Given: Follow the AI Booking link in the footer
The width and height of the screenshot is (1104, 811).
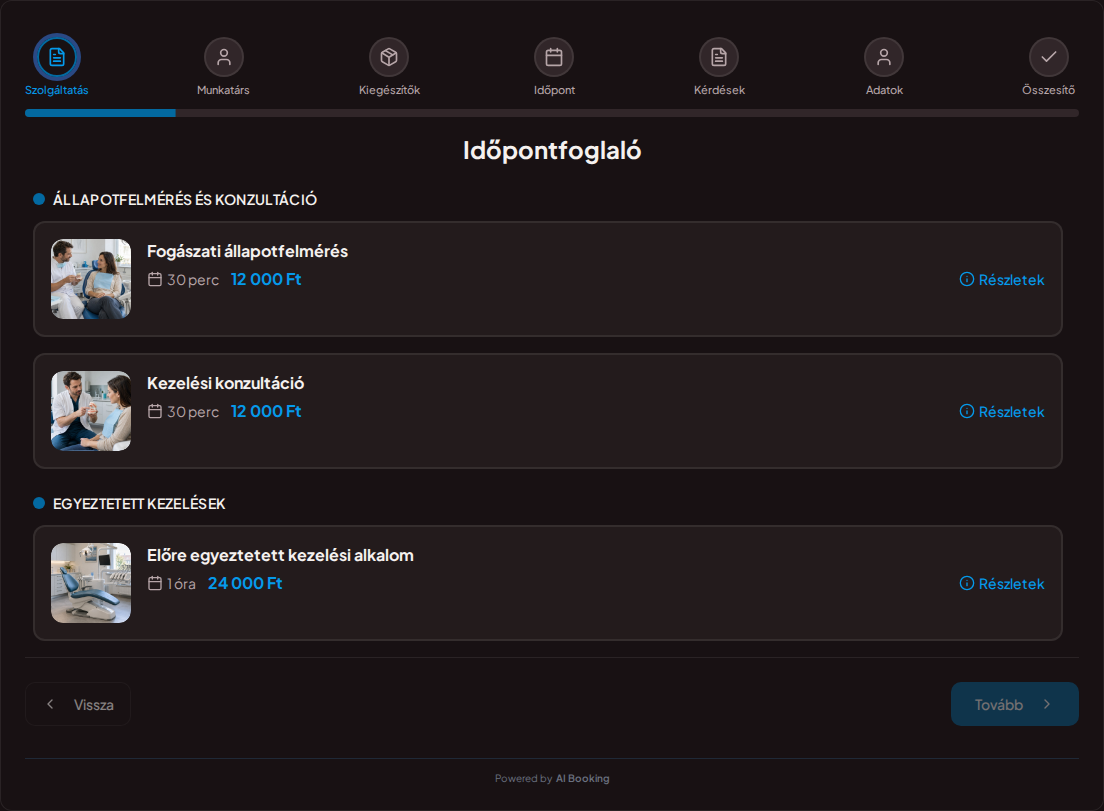Looking at the screenshot, I should [x=582, y=779].
